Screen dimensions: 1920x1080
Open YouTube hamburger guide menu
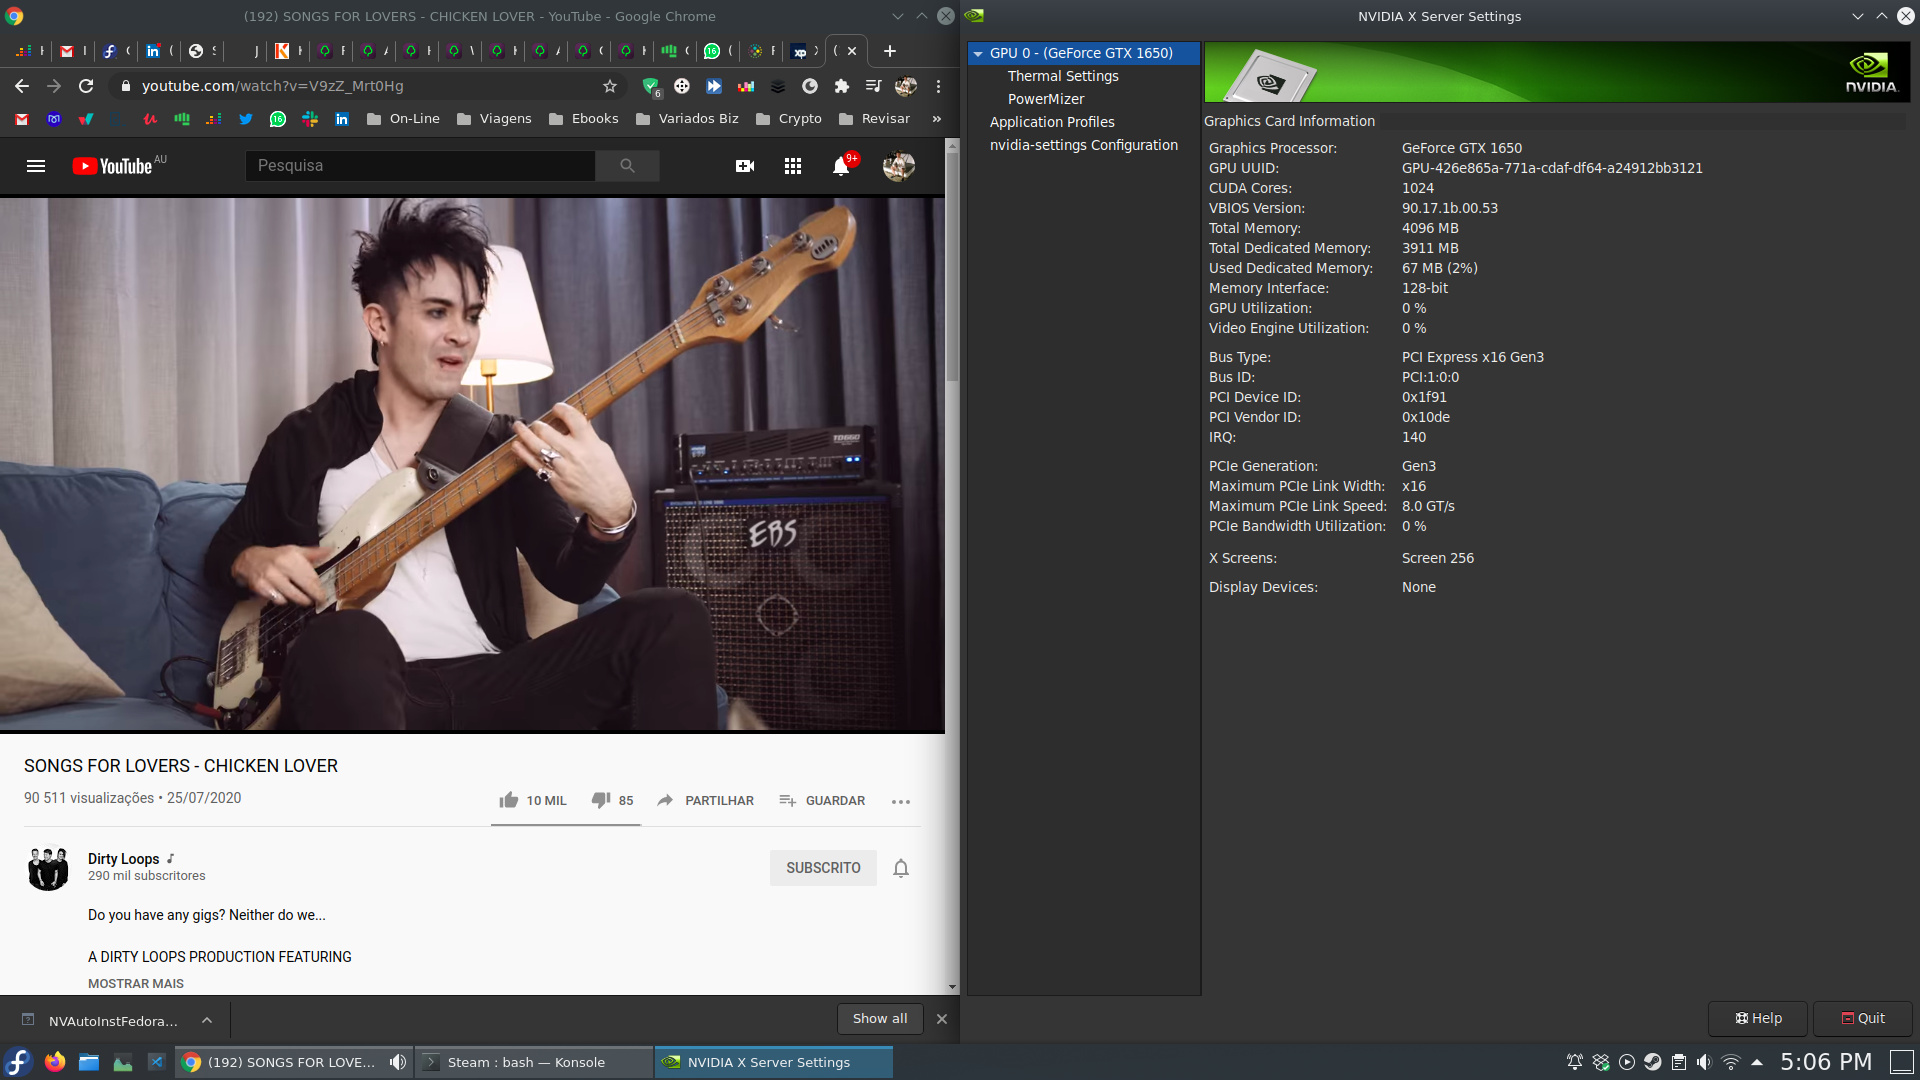[36, 166]
